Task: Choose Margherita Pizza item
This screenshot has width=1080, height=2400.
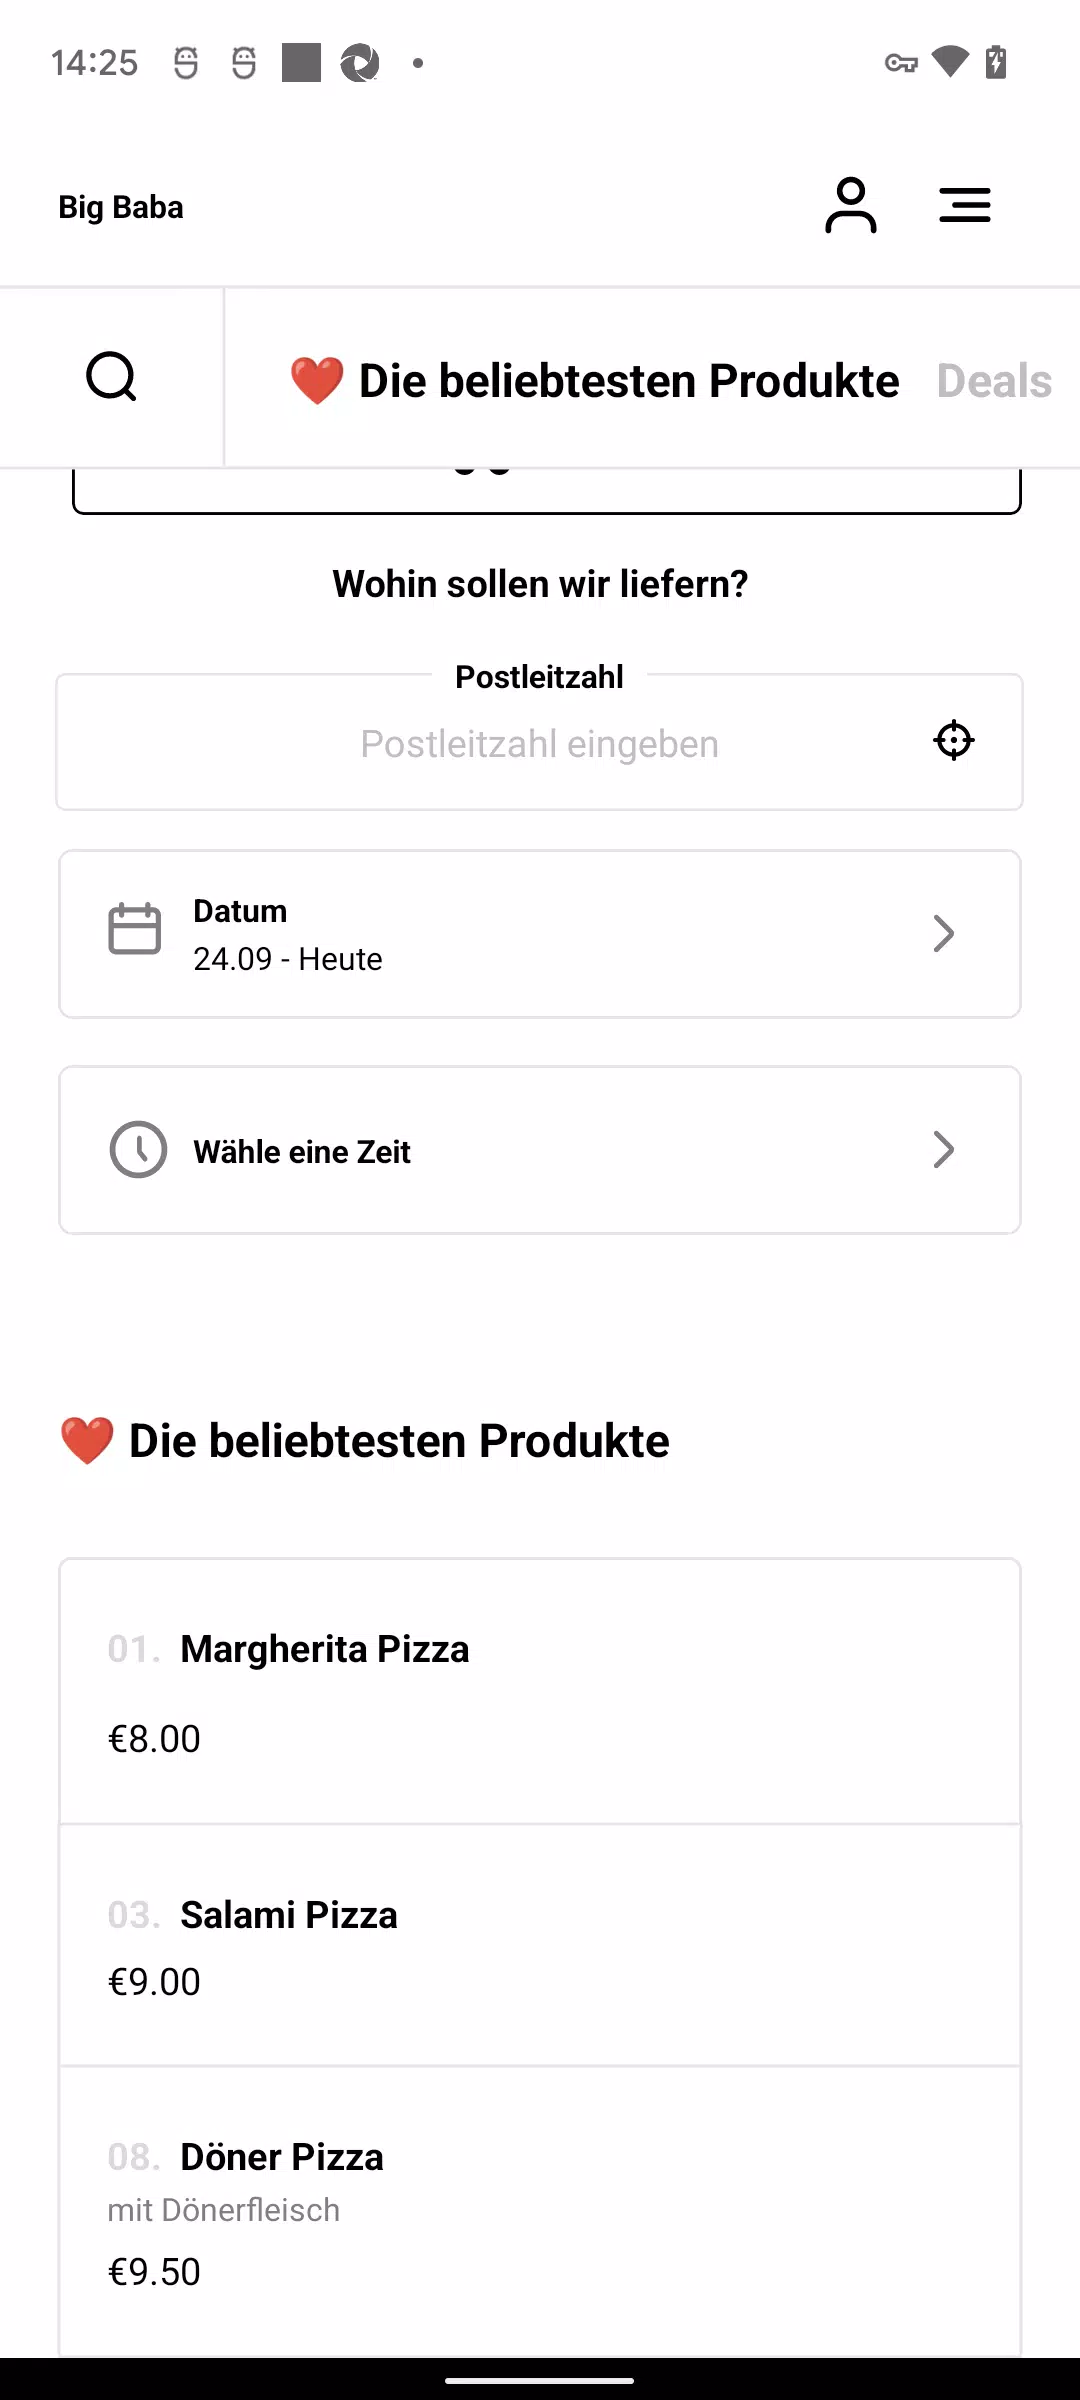Action: coord(540,1691)
